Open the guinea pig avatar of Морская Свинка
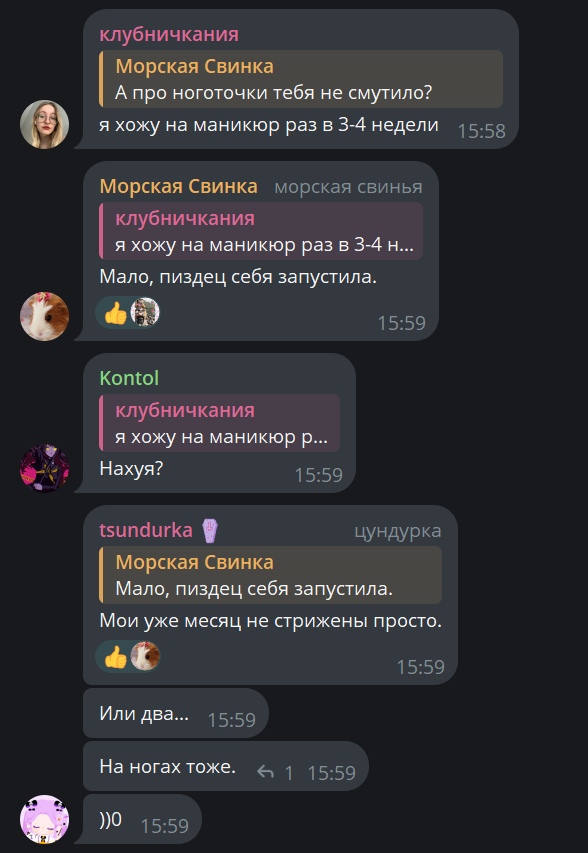This screenshot has height=853, width=588. [45, 316]
